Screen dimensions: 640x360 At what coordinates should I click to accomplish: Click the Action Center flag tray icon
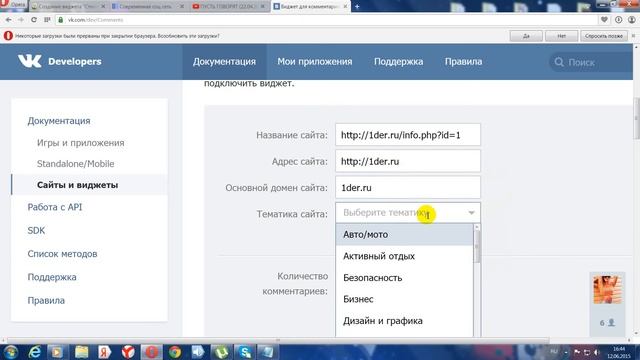(x=577, y=352)
